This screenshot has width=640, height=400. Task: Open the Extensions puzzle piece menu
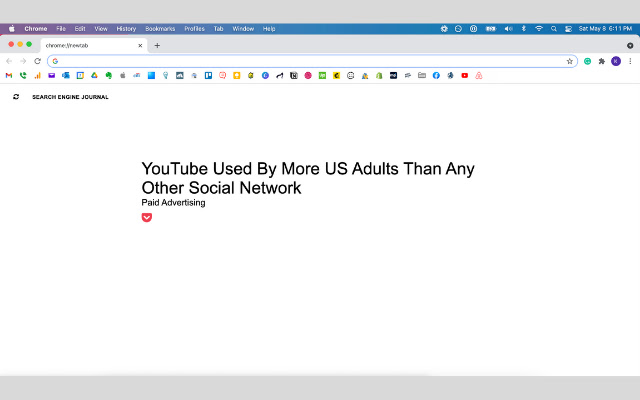point(602,61)
